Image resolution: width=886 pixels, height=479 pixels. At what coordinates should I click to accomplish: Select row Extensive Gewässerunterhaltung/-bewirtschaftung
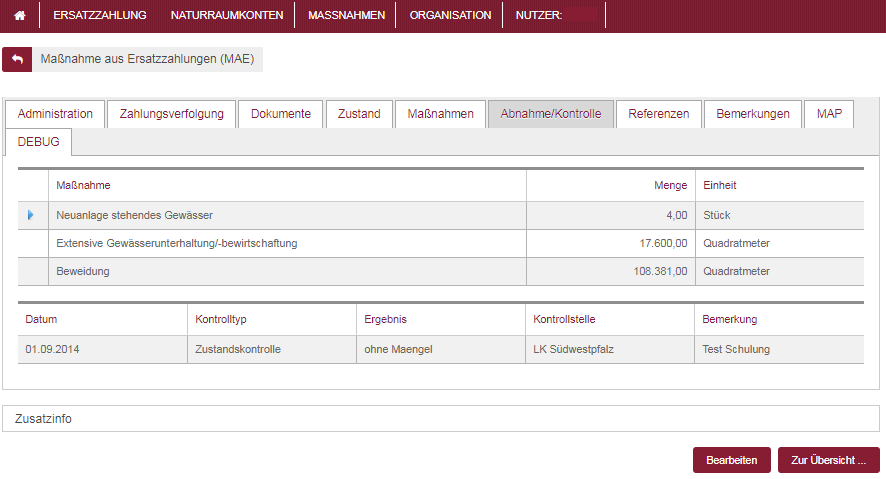(x=441, y=243)
